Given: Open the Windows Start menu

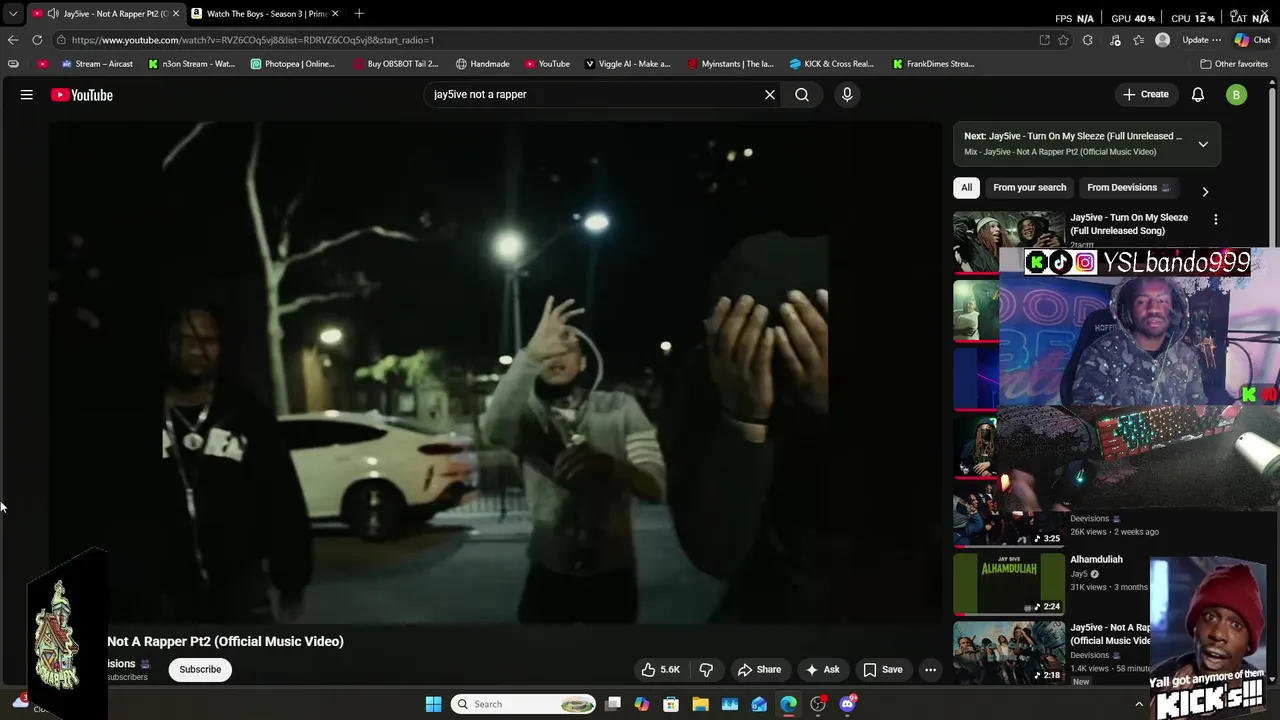Looking at the screenshot, I should 433,704.
